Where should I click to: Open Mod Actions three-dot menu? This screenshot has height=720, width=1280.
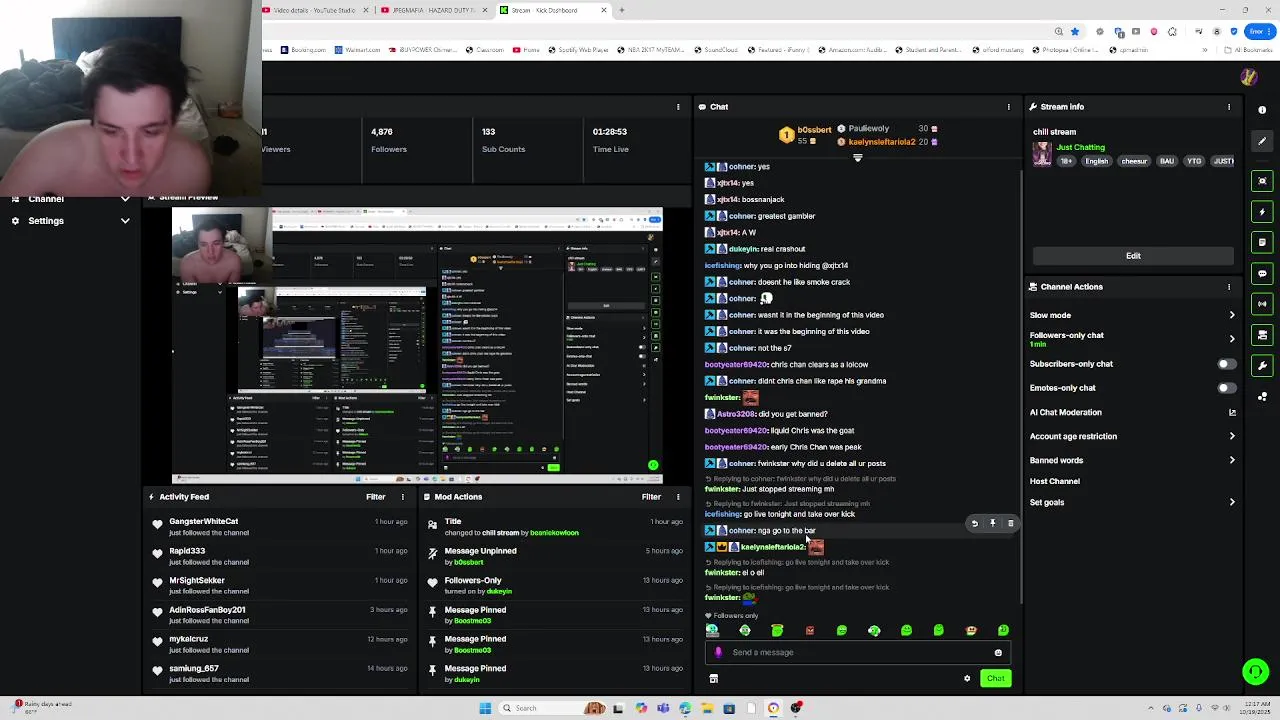coord(678,497)
